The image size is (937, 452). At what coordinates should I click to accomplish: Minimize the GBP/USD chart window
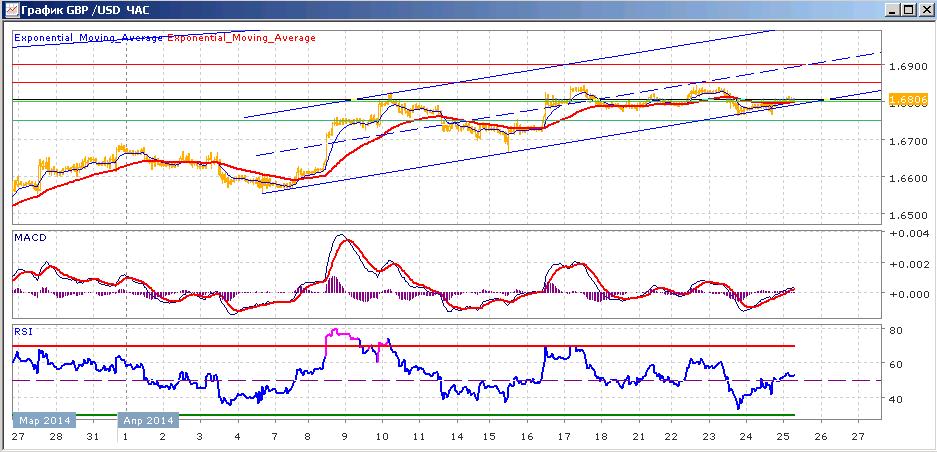pyautogui.click(x=893, y=10)
